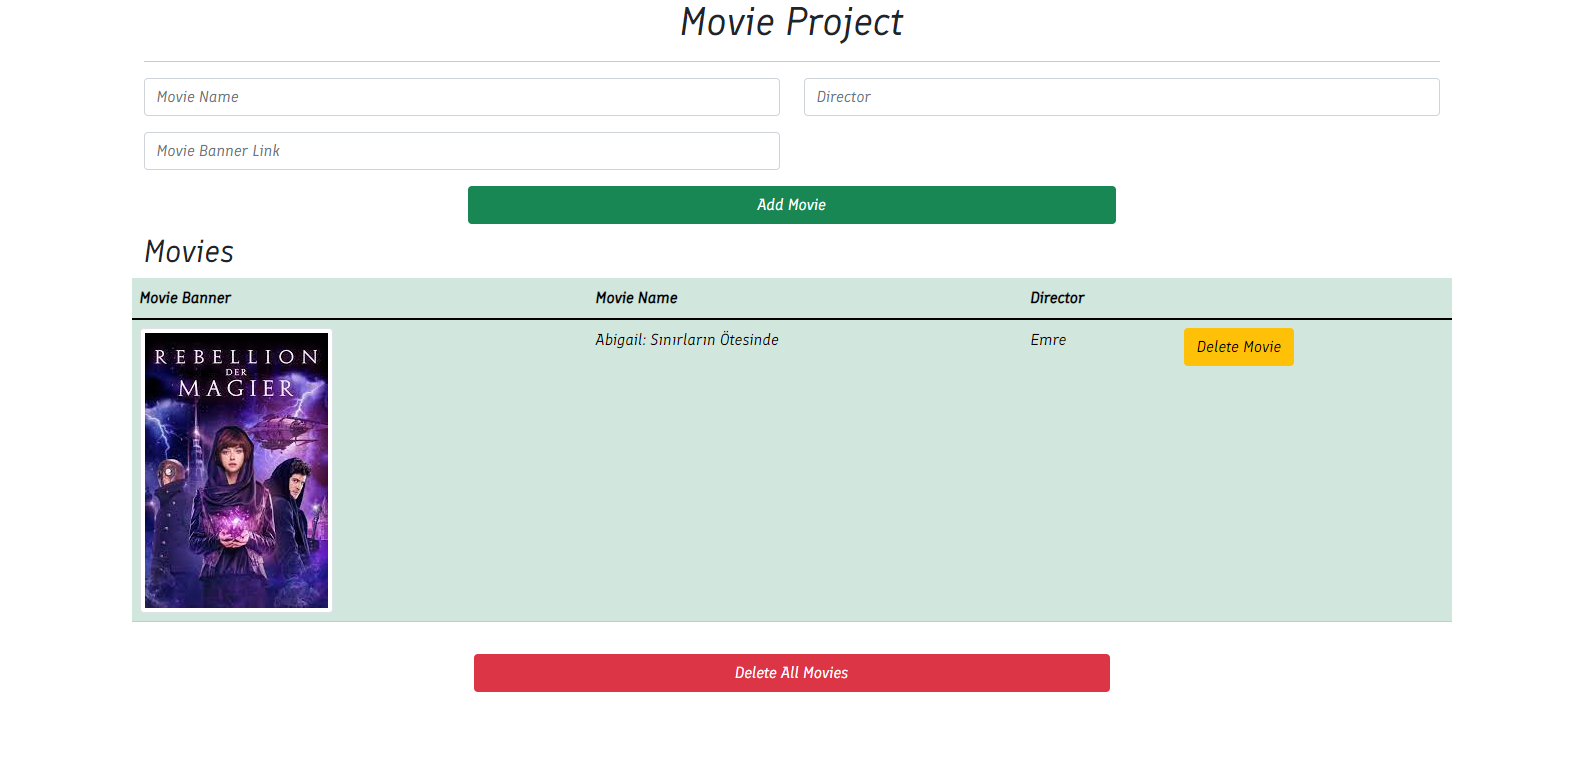This screenshot has height=764, width=1581.
Task: Click the green Add Movie button
Action: (x=791, y=205)
